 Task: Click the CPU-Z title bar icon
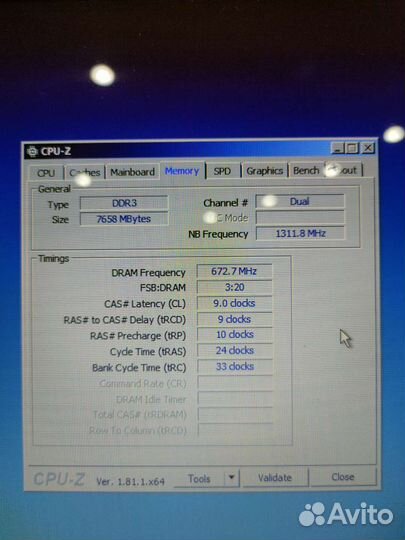[32, 152]
